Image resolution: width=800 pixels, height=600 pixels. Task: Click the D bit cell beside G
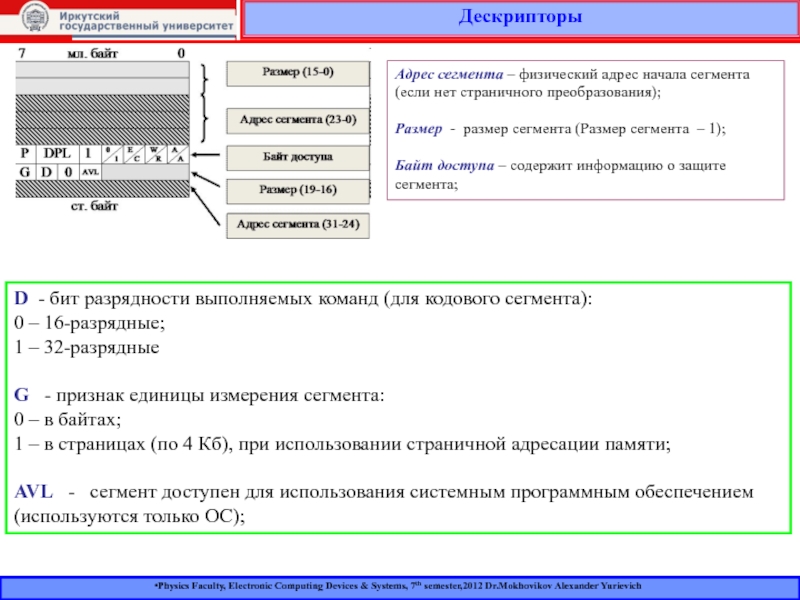point(44,172)
